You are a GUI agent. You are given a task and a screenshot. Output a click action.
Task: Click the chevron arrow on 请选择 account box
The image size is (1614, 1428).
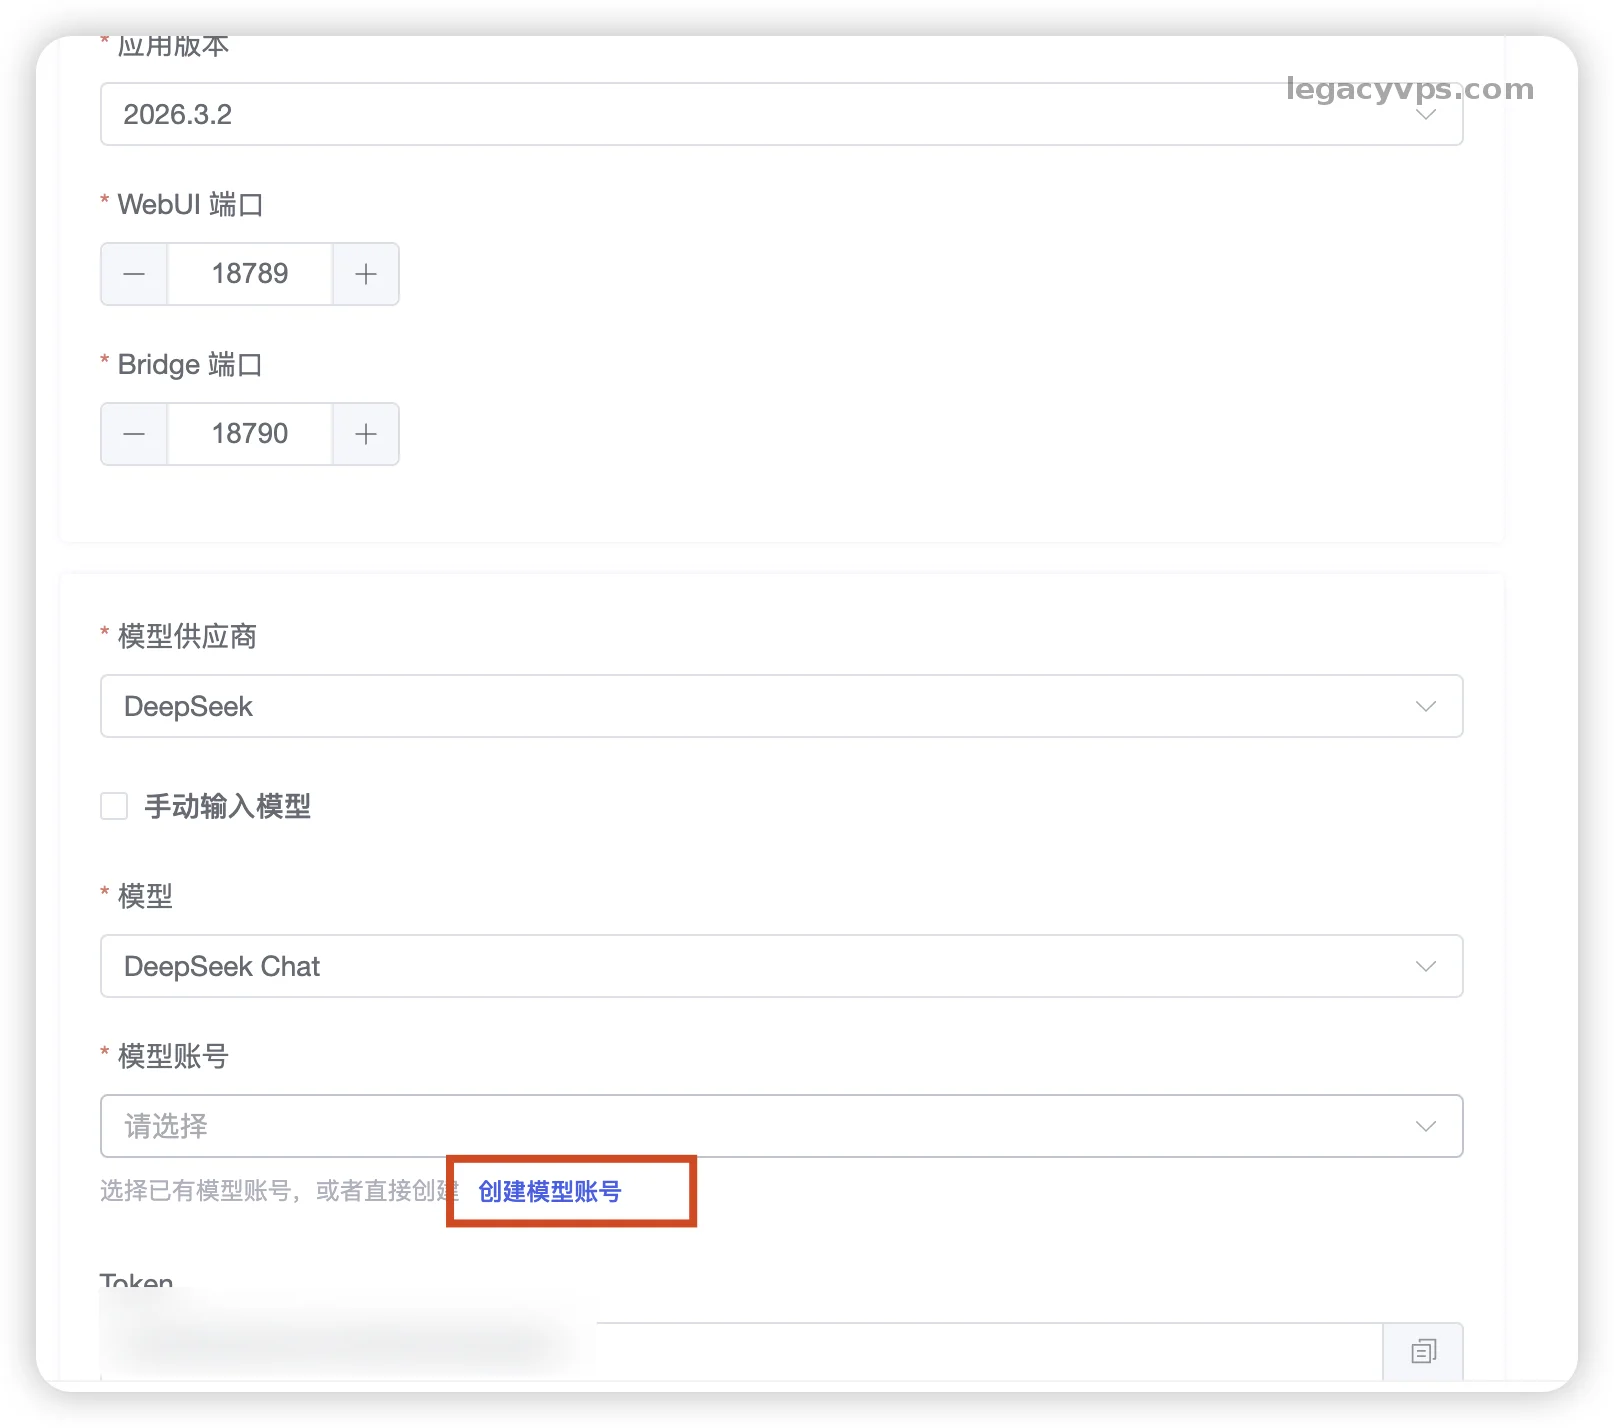[x=1425, y=1127]
